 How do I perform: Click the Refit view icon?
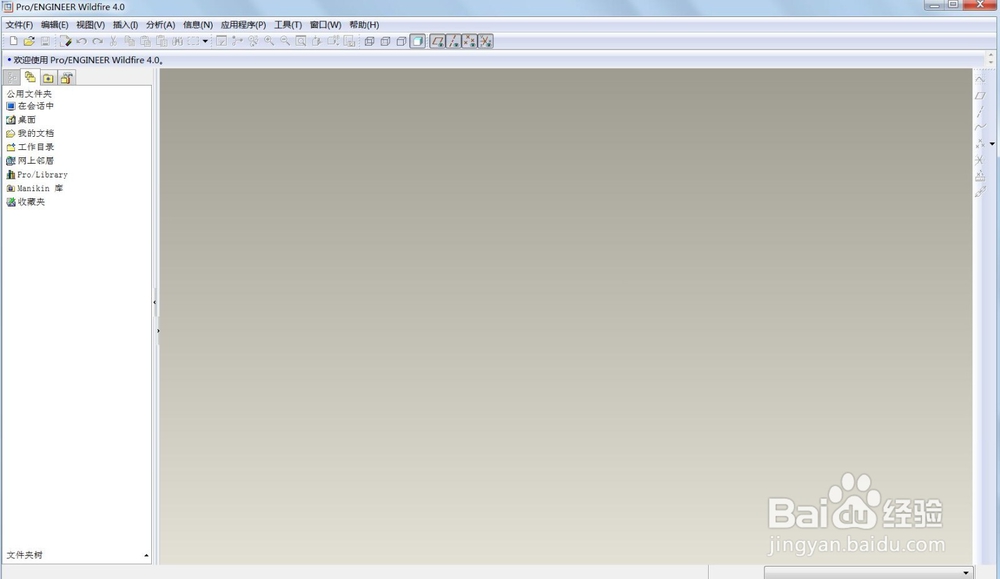coord(300,41)
